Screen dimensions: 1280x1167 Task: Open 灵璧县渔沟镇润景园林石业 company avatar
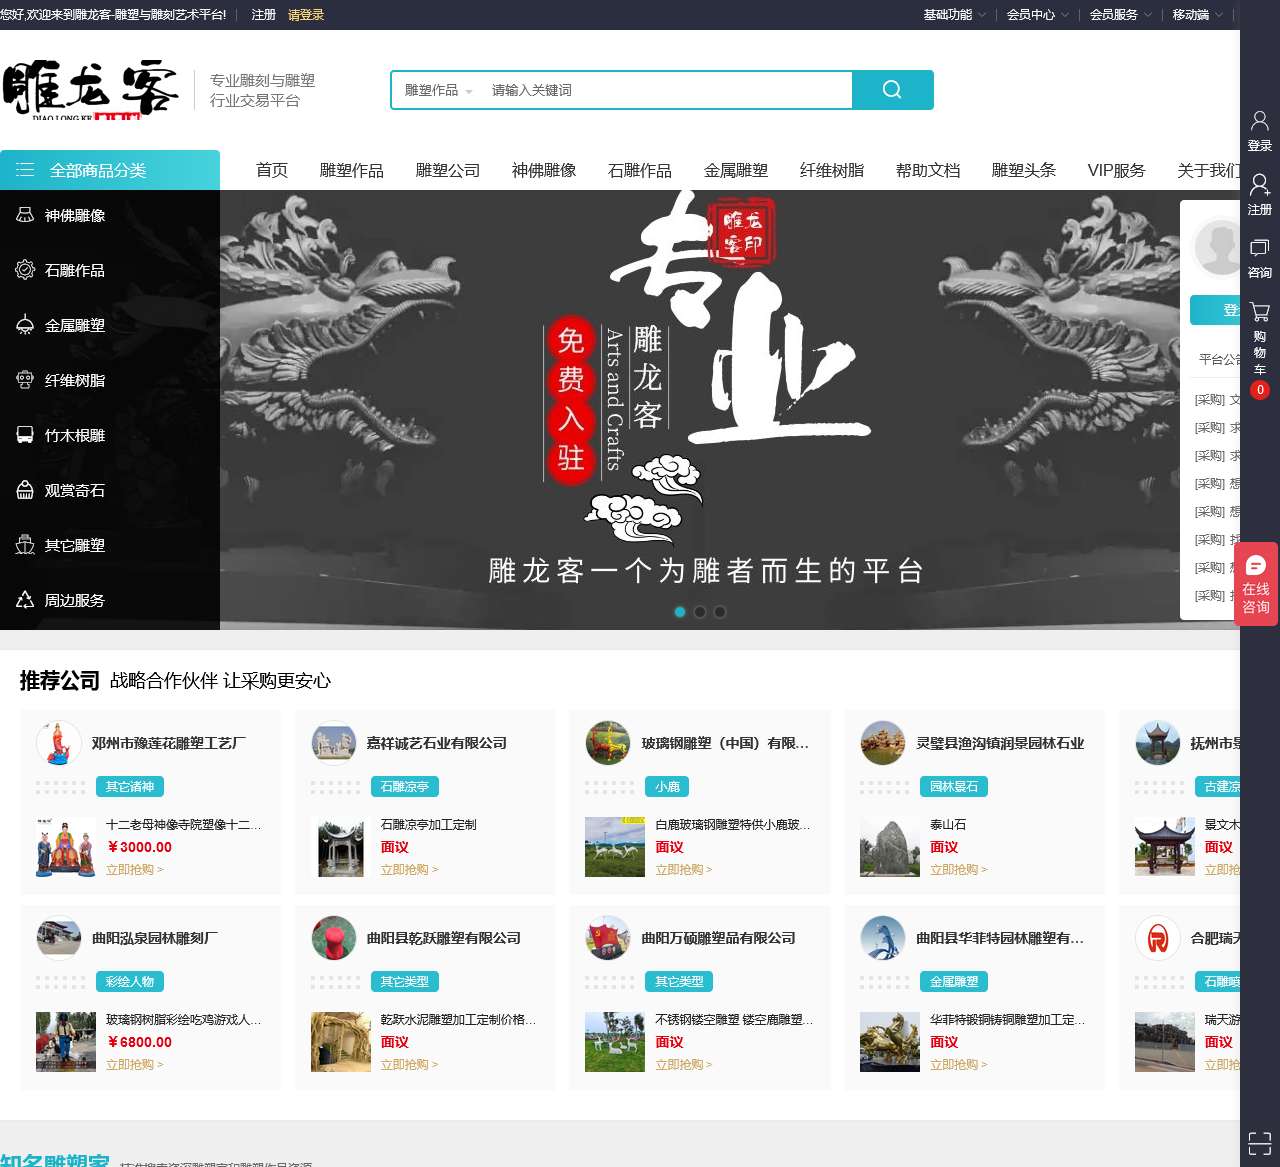[883, 743]
